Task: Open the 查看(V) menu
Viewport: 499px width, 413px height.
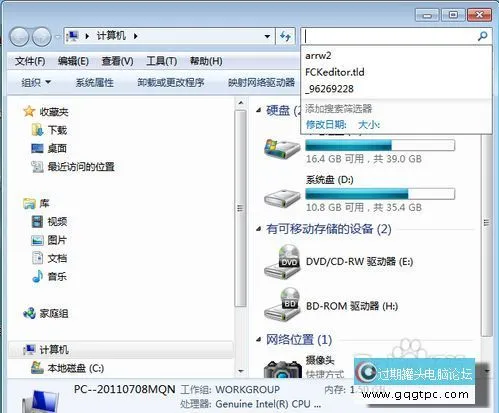Action: pyautogui.click(x=117, y=61)
